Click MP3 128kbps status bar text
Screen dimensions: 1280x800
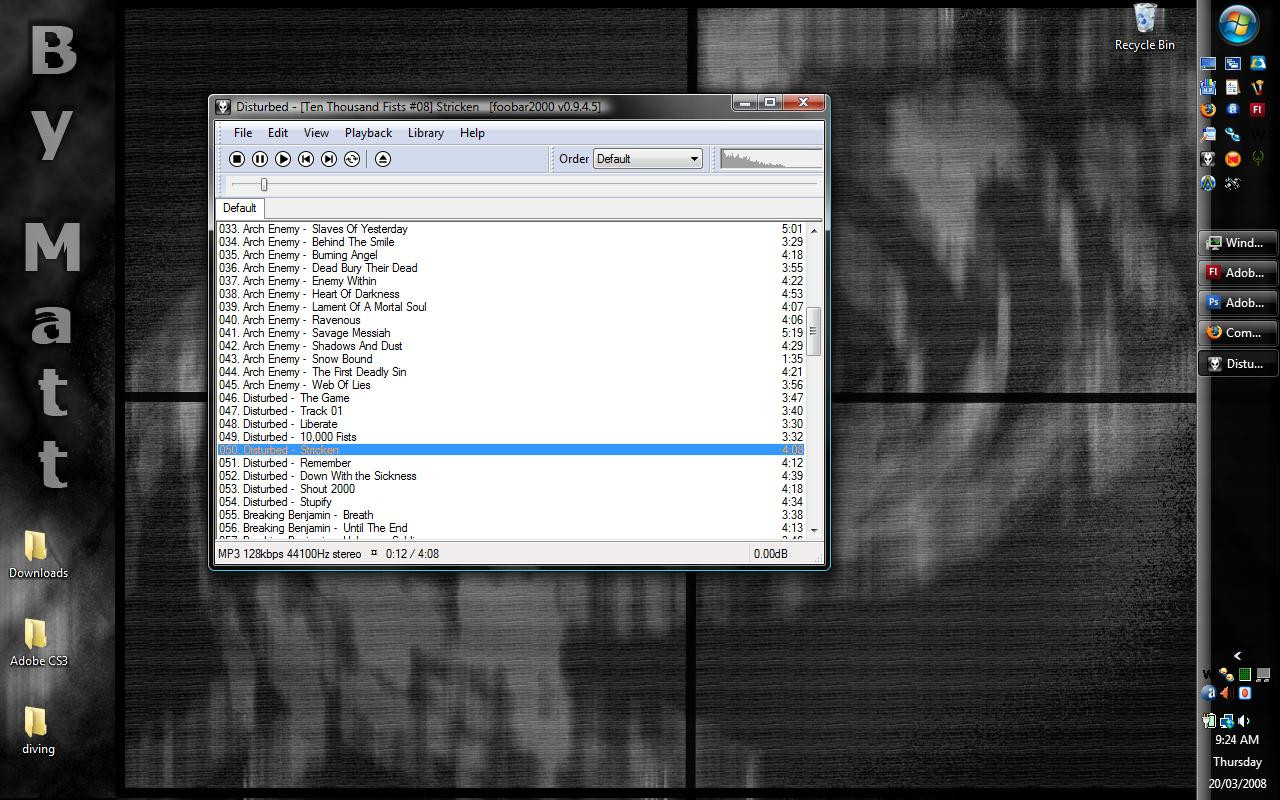coord(290,554)
